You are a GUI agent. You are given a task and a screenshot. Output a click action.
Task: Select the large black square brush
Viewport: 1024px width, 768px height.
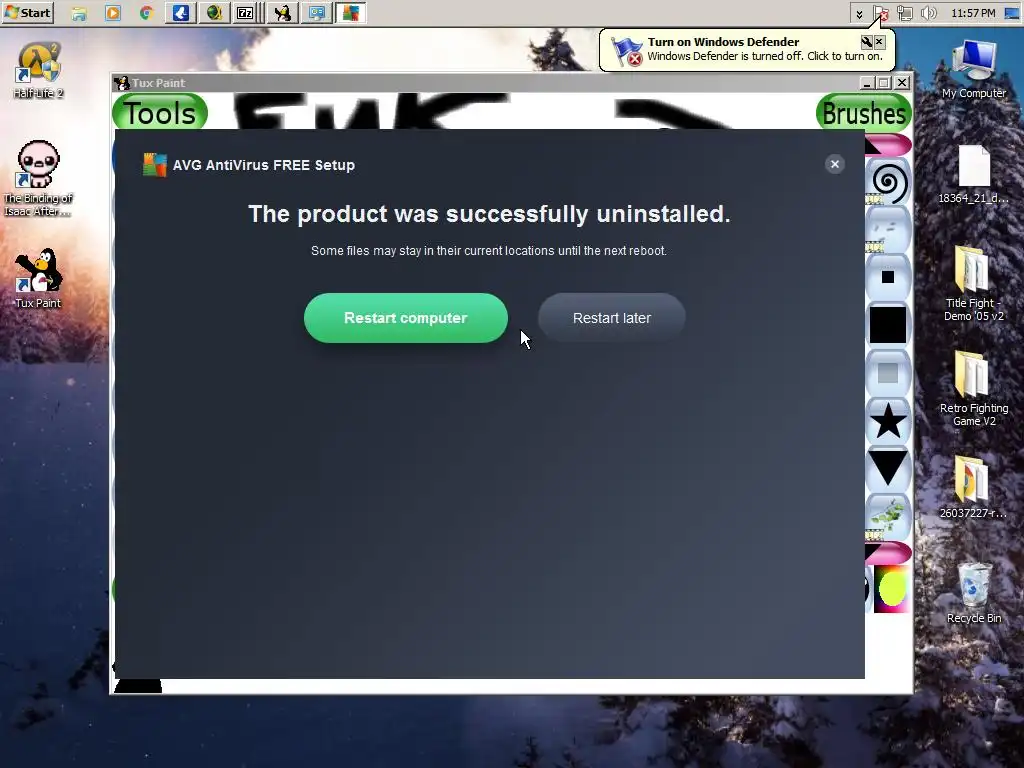[888, 325]
